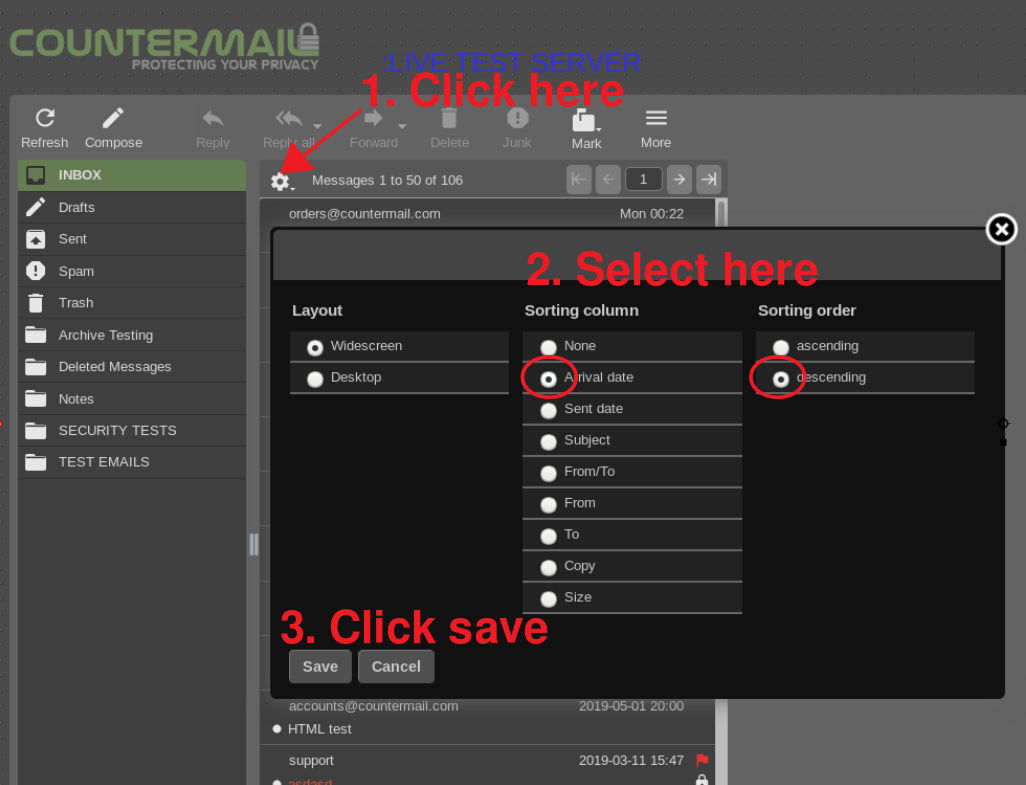Click the Cancel button
Viewport: 1026px width, 785px height.
click(x=396, y=666)
